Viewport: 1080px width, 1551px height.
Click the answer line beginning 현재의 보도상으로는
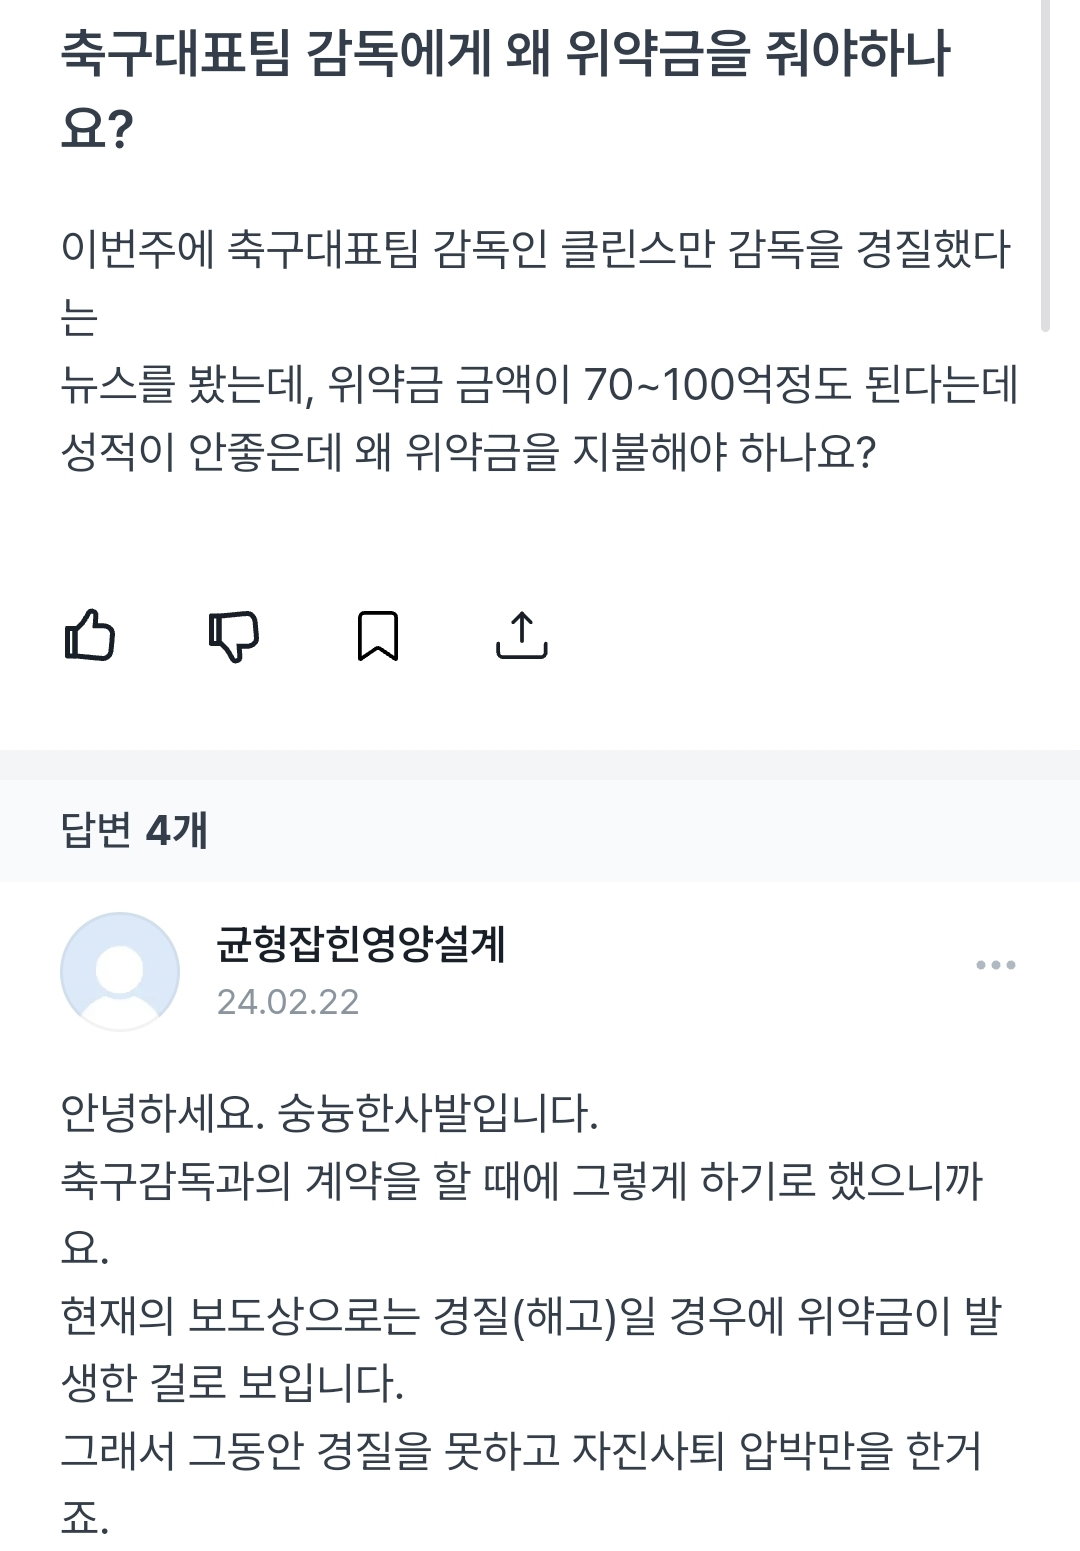[x=531, y=1317]
